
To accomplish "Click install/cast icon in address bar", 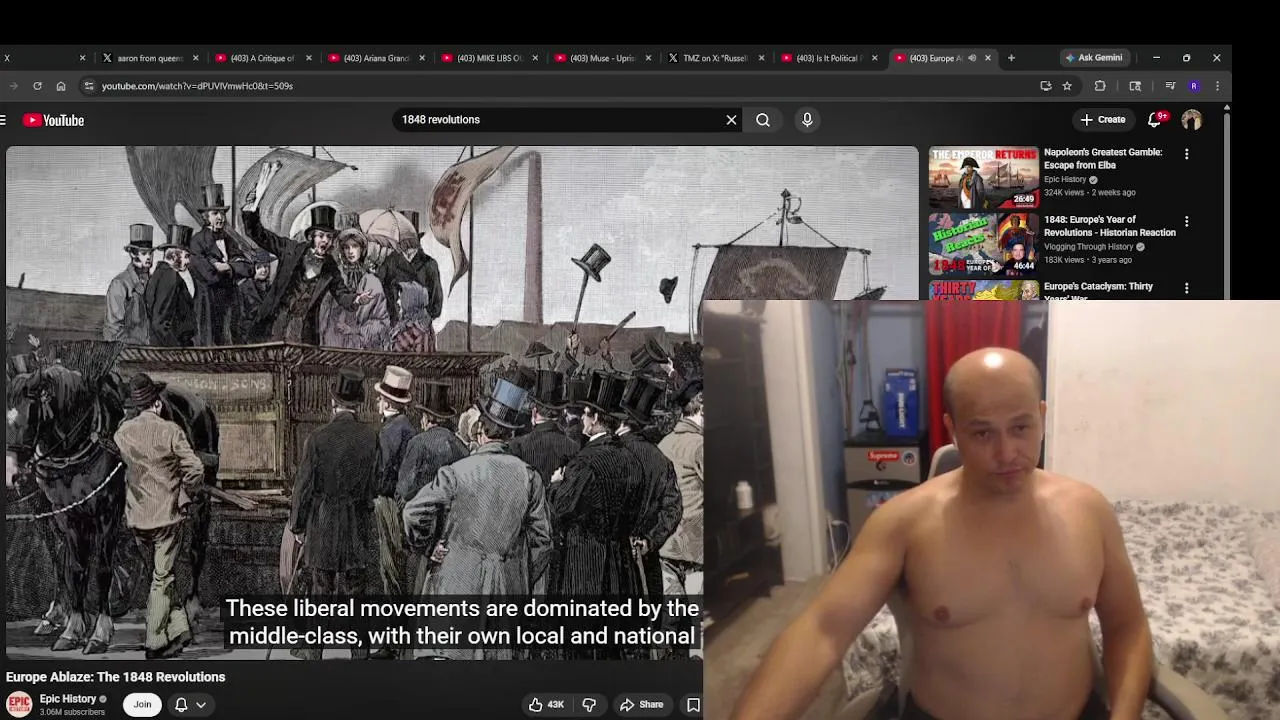I will coord(1046,86).
